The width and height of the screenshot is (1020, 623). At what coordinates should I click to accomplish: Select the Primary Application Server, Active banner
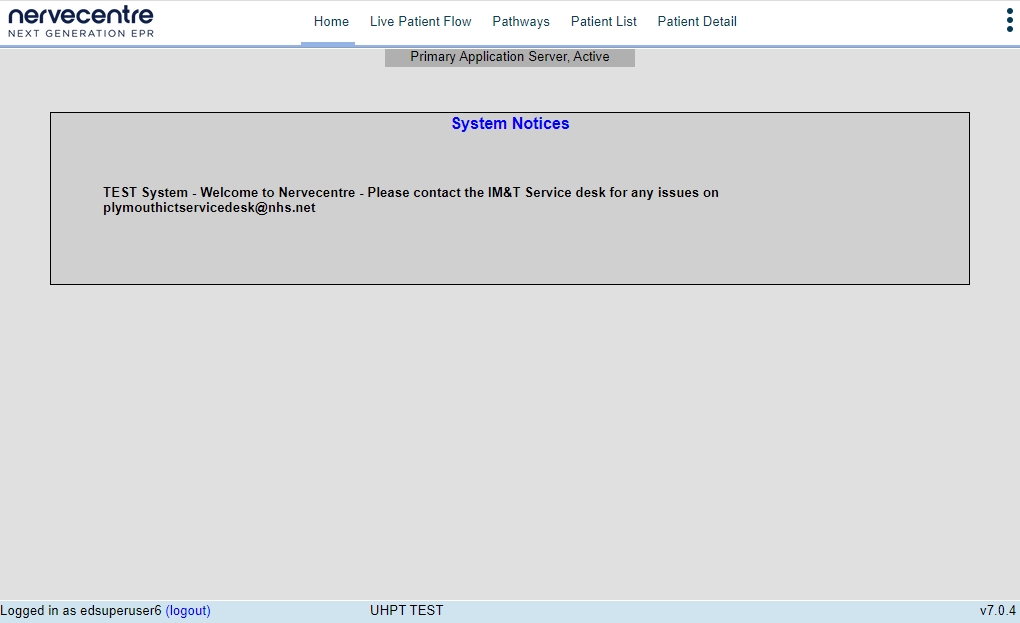point(509,57)
